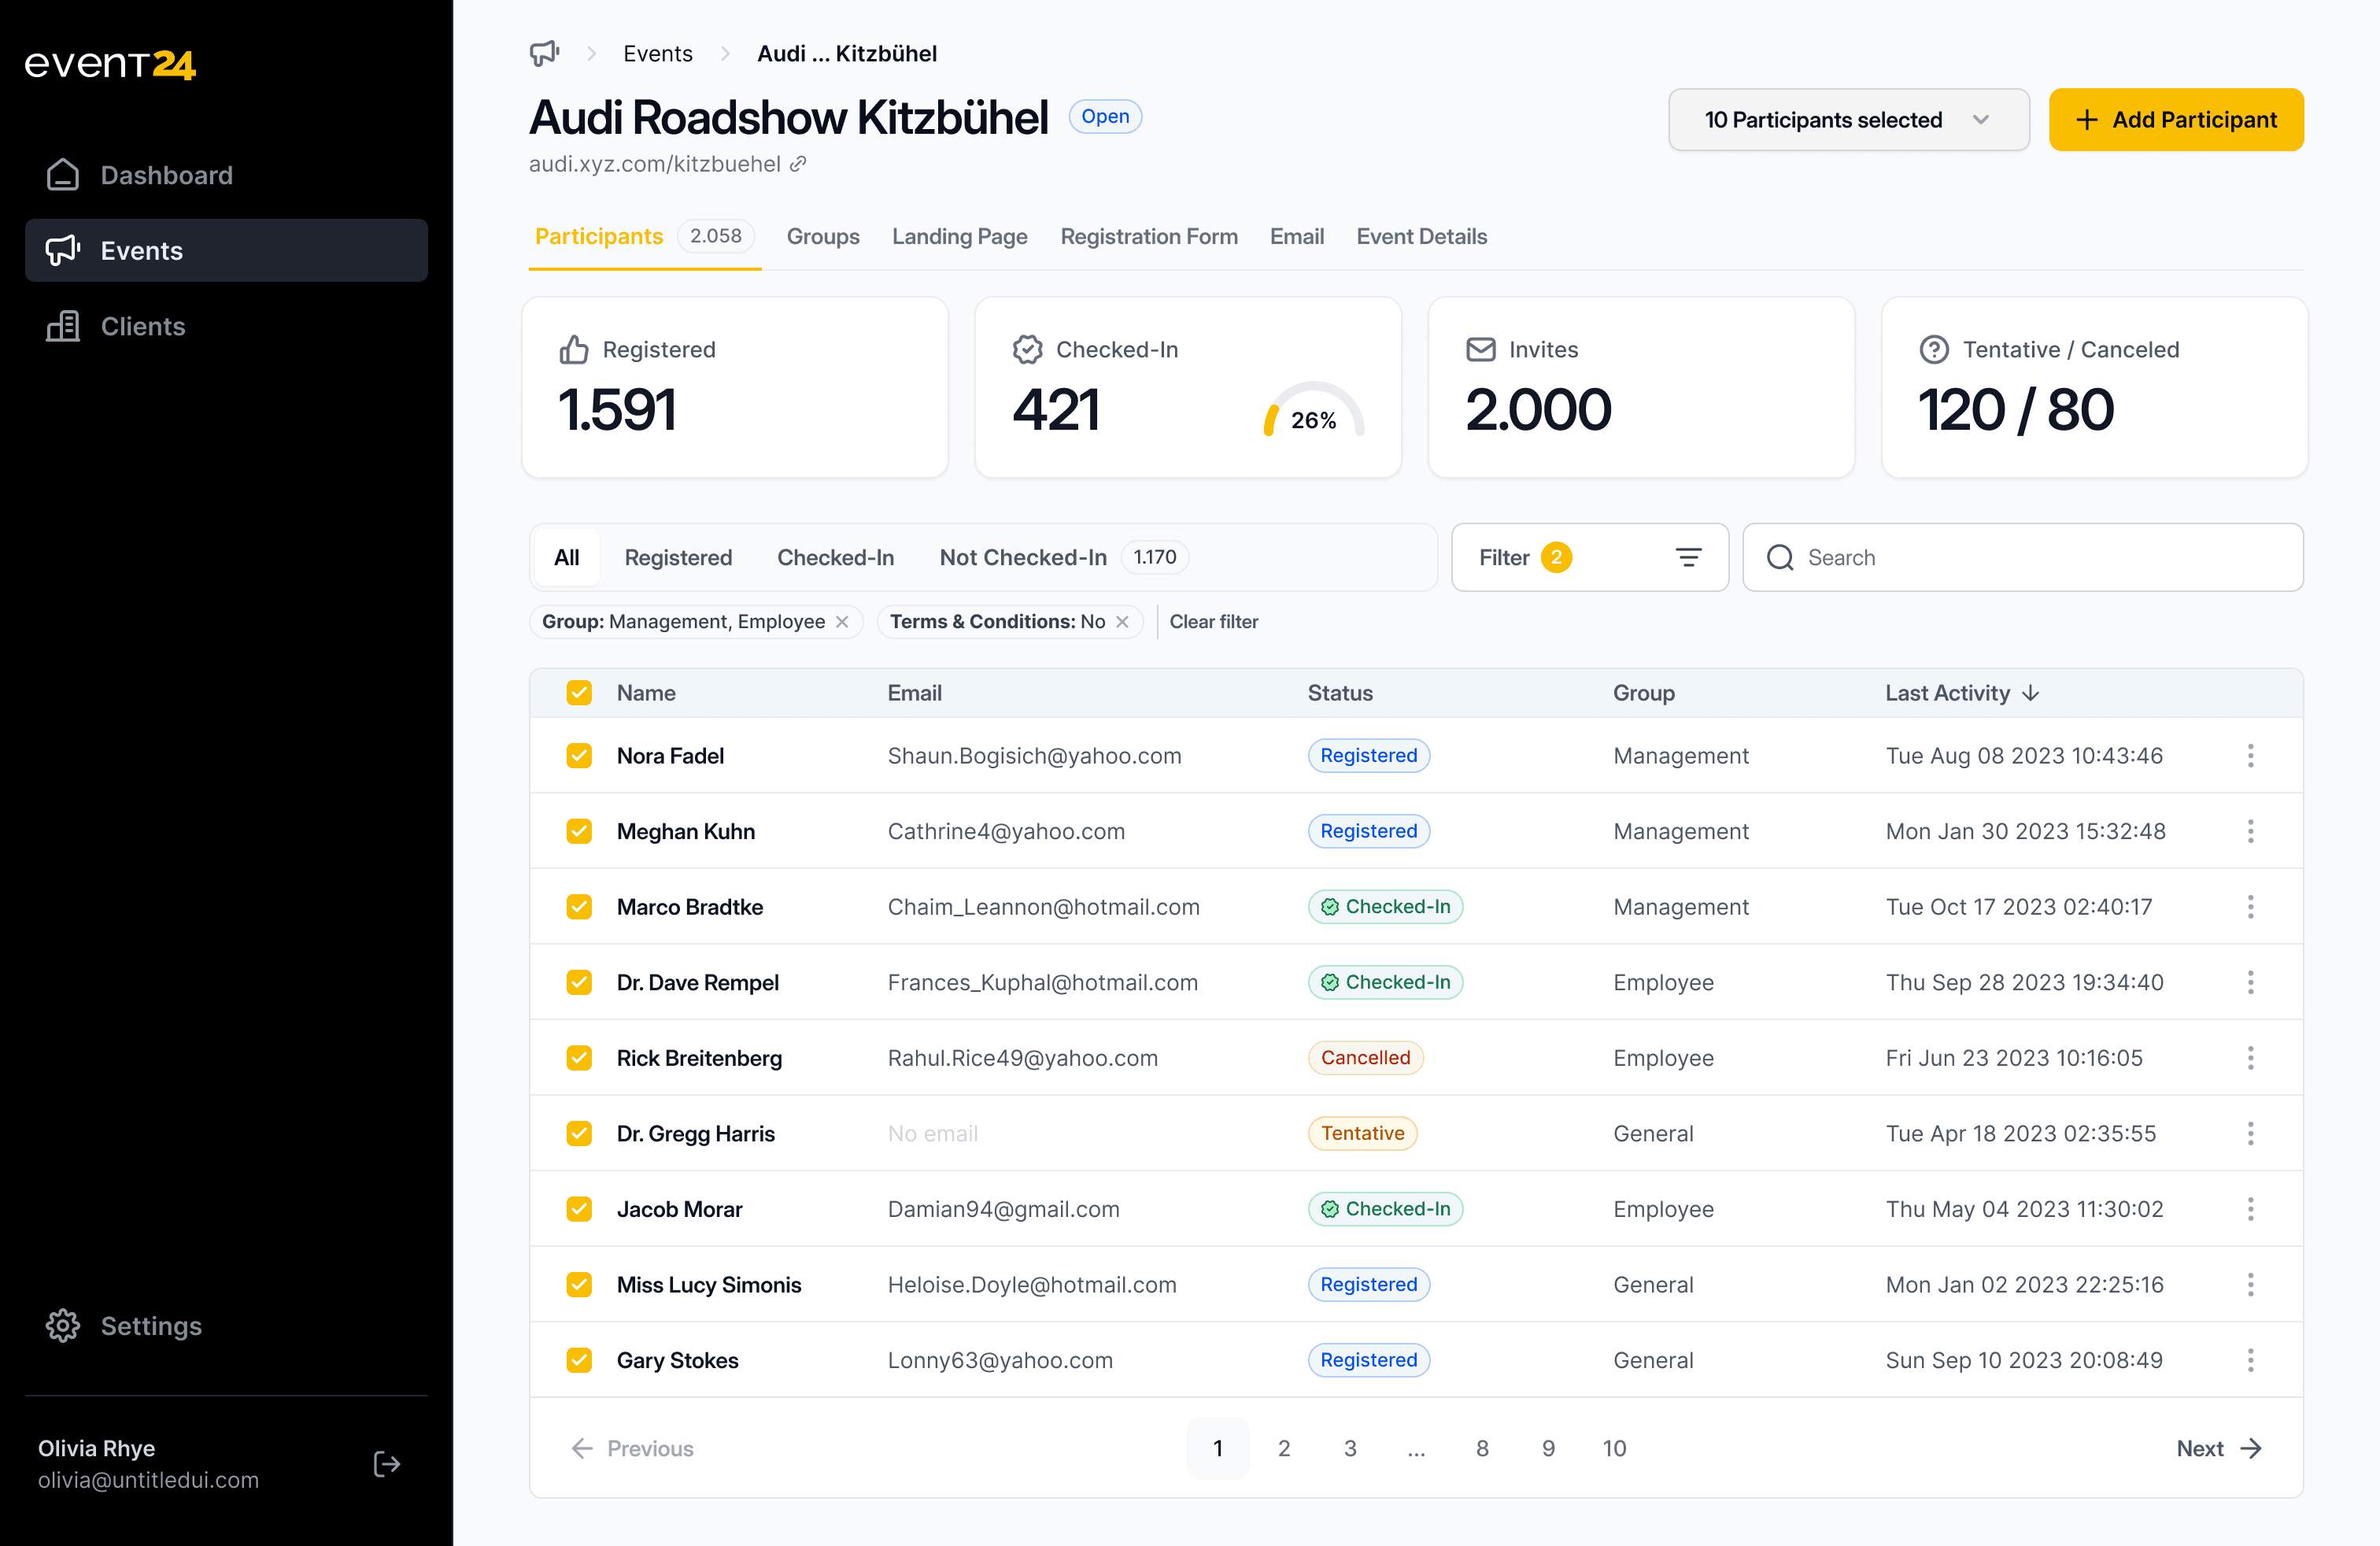Uncheck Marco Bradtke's row checkbox
The height and width of the screenshot is (1546, 2380).
pos(579,907)
